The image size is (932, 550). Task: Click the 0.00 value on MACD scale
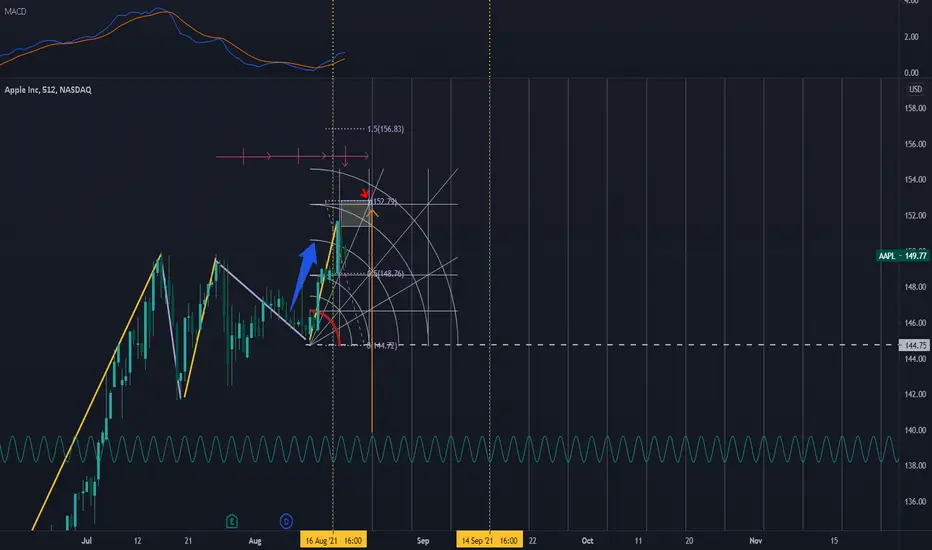click(911, 73)
